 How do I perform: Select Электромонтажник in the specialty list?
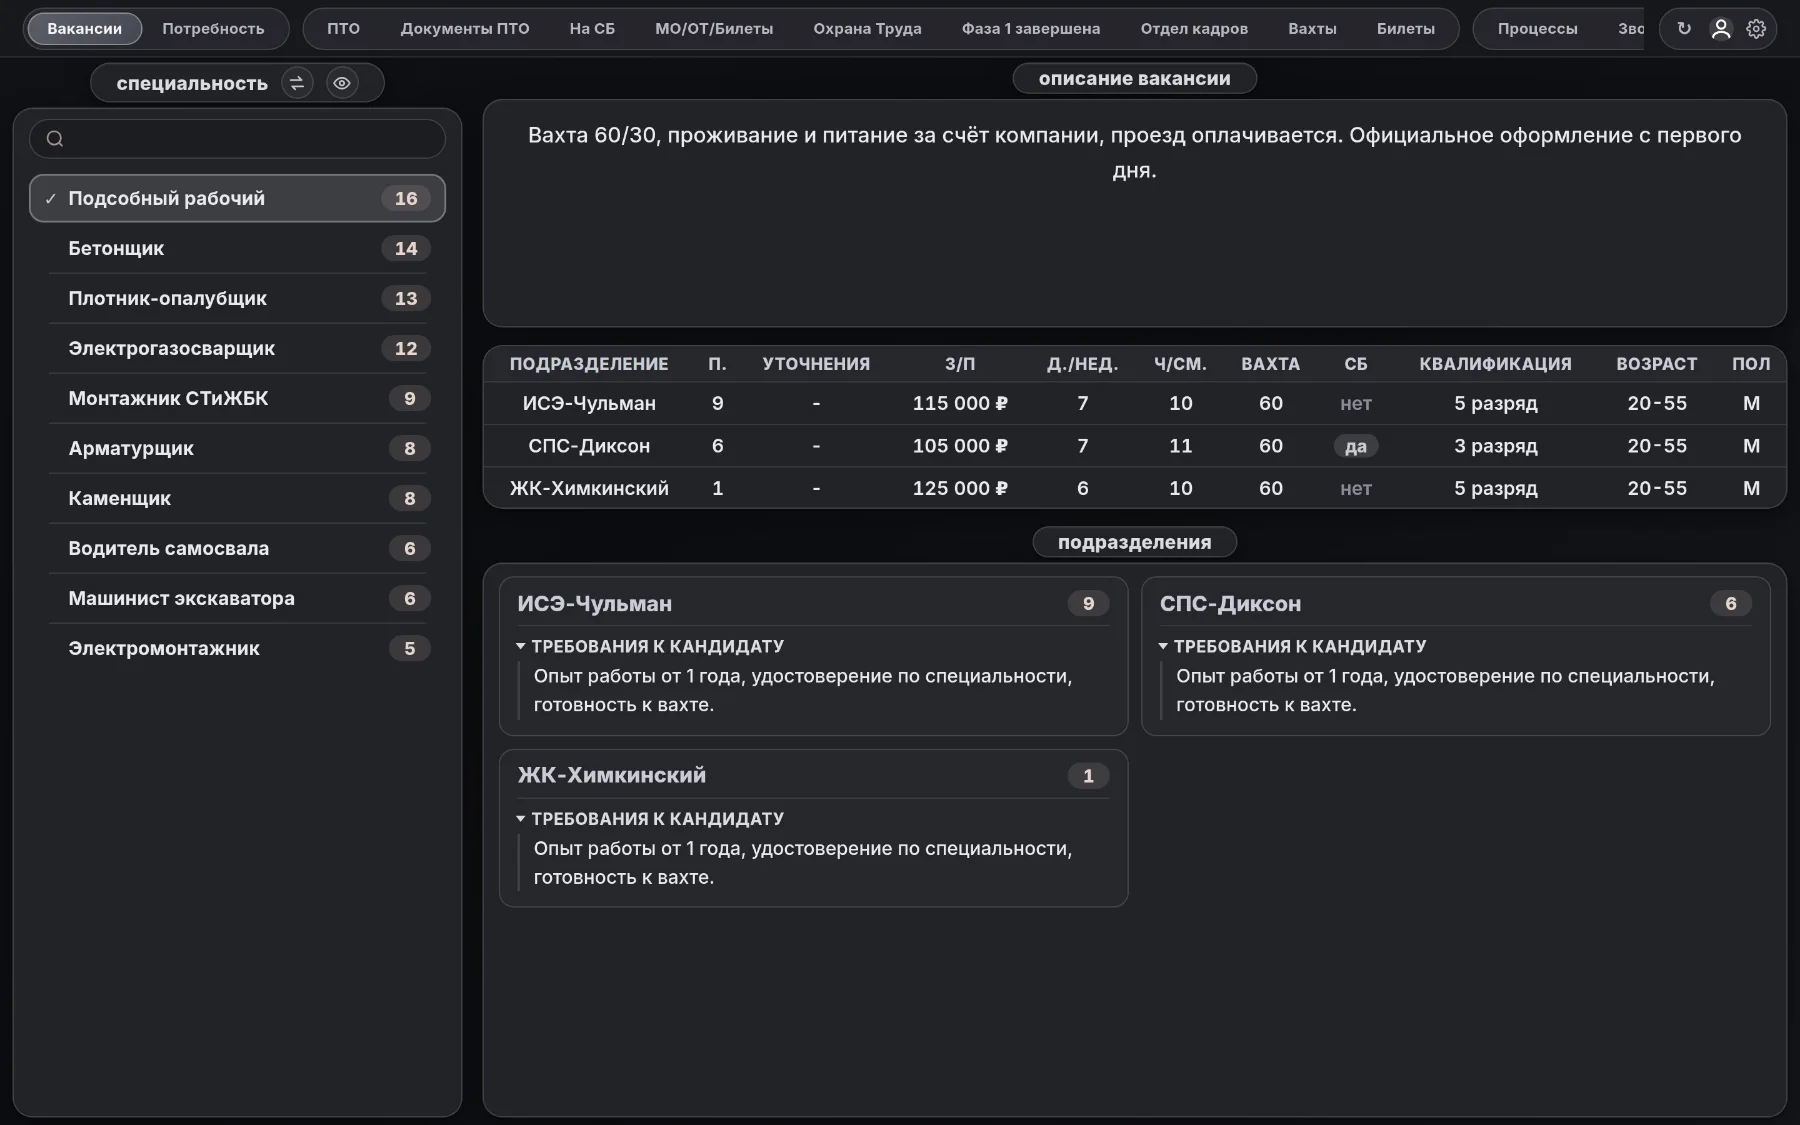click(x=237, y=648)
